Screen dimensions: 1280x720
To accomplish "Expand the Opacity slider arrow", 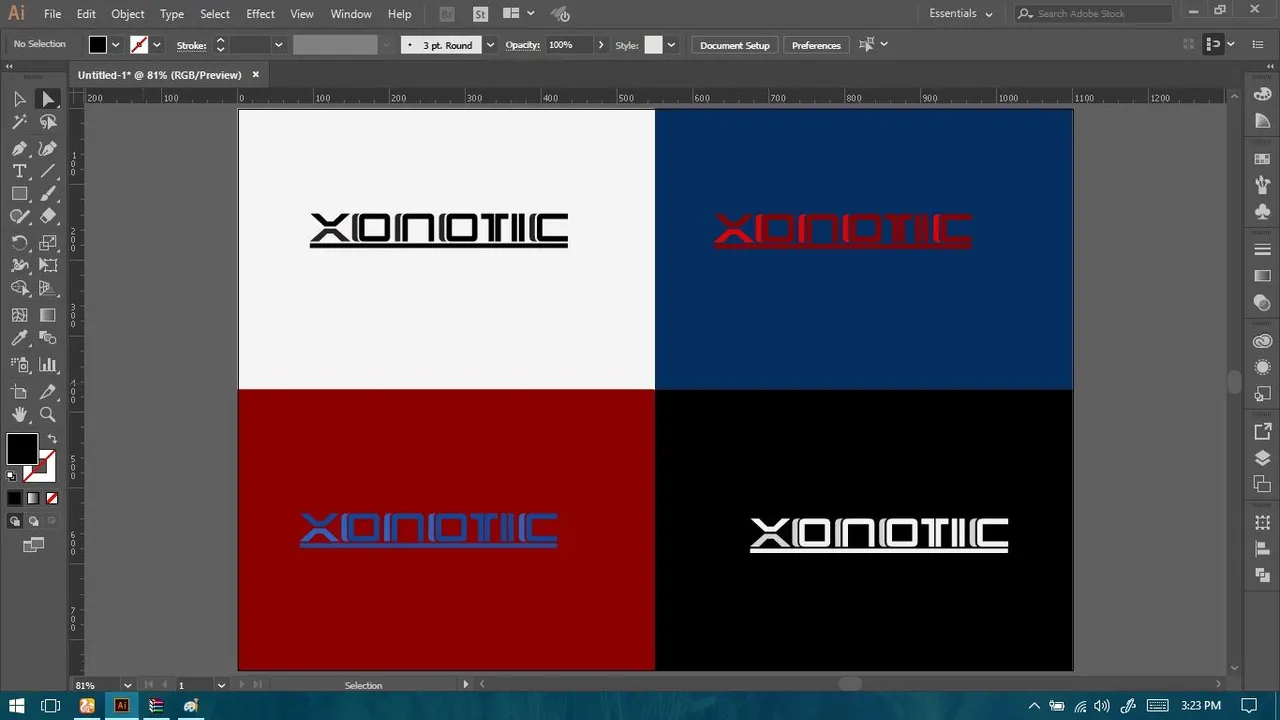I will coord(601,45).
